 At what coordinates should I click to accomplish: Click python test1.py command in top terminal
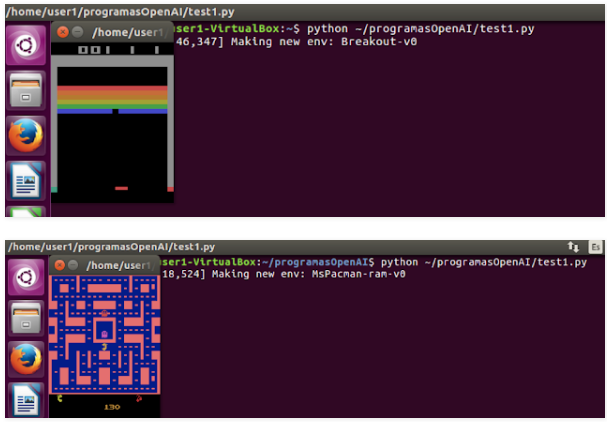tap(420, 29)
